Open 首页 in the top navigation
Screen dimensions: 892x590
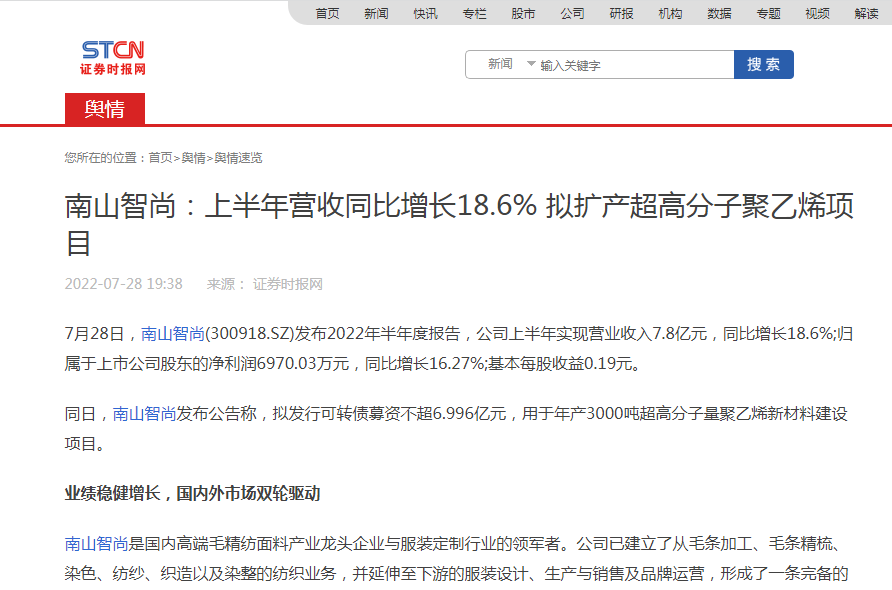[327, 13]
